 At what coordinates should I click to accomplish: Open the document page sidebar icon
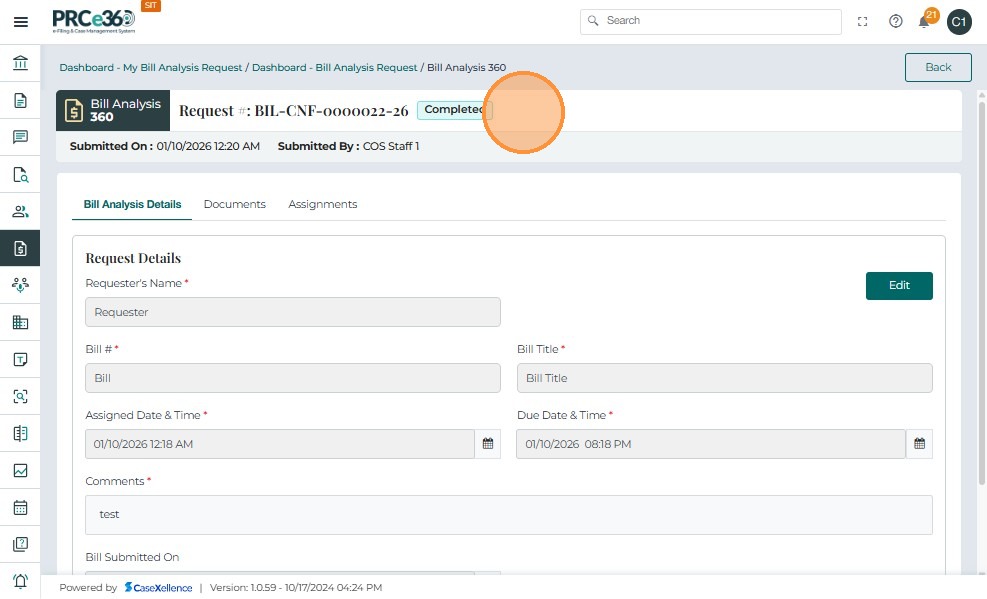coord(20,100)
